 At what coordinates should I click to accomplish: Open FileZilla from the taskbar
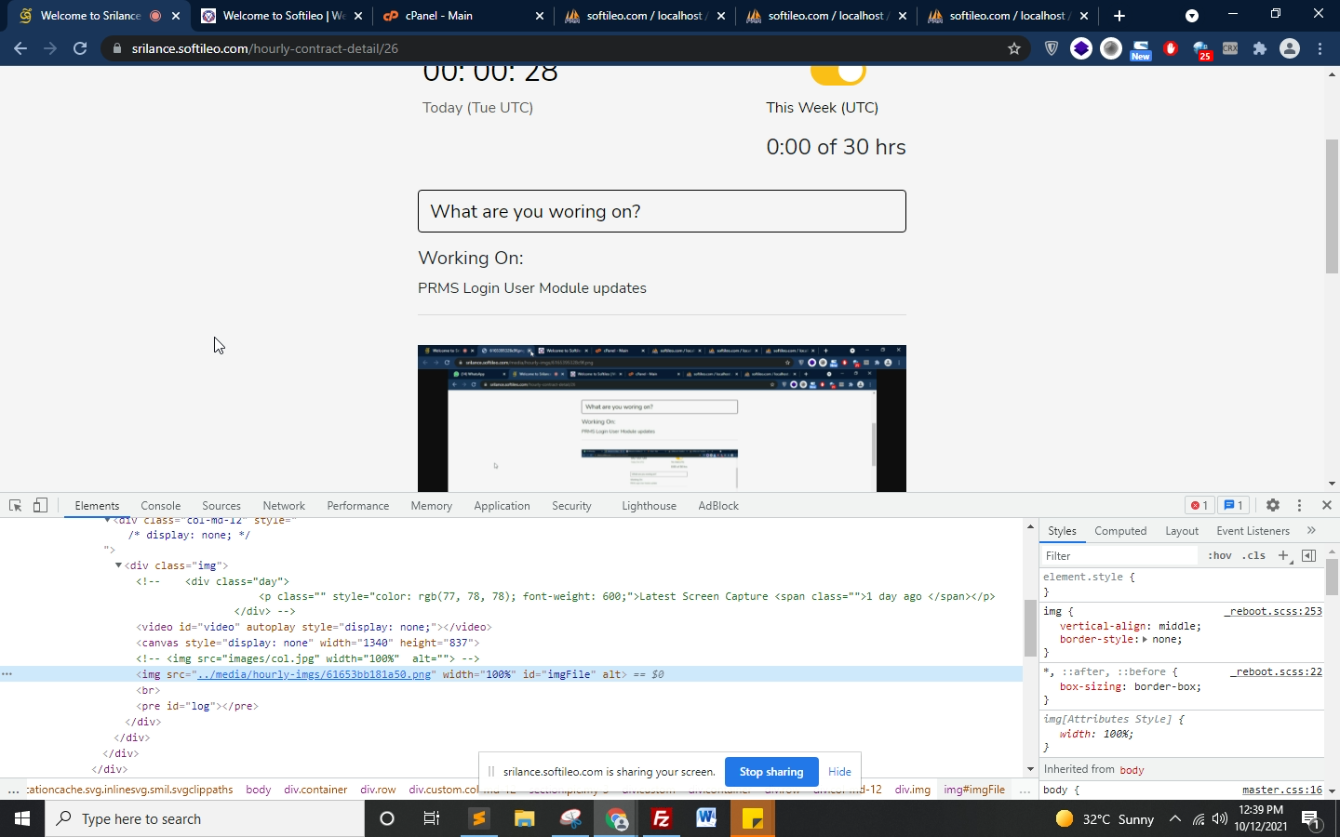click(x=661, y=819)
